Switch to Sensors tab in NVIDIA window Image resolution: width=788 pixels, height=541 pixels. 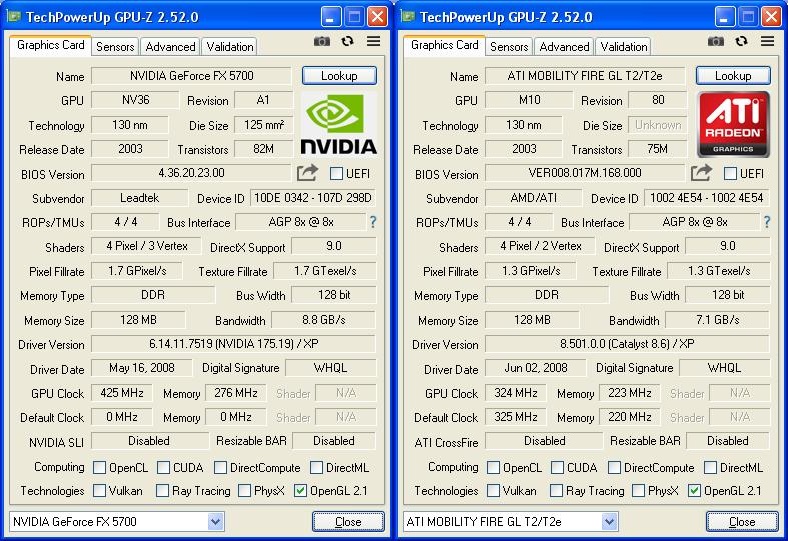click(115, 47)
